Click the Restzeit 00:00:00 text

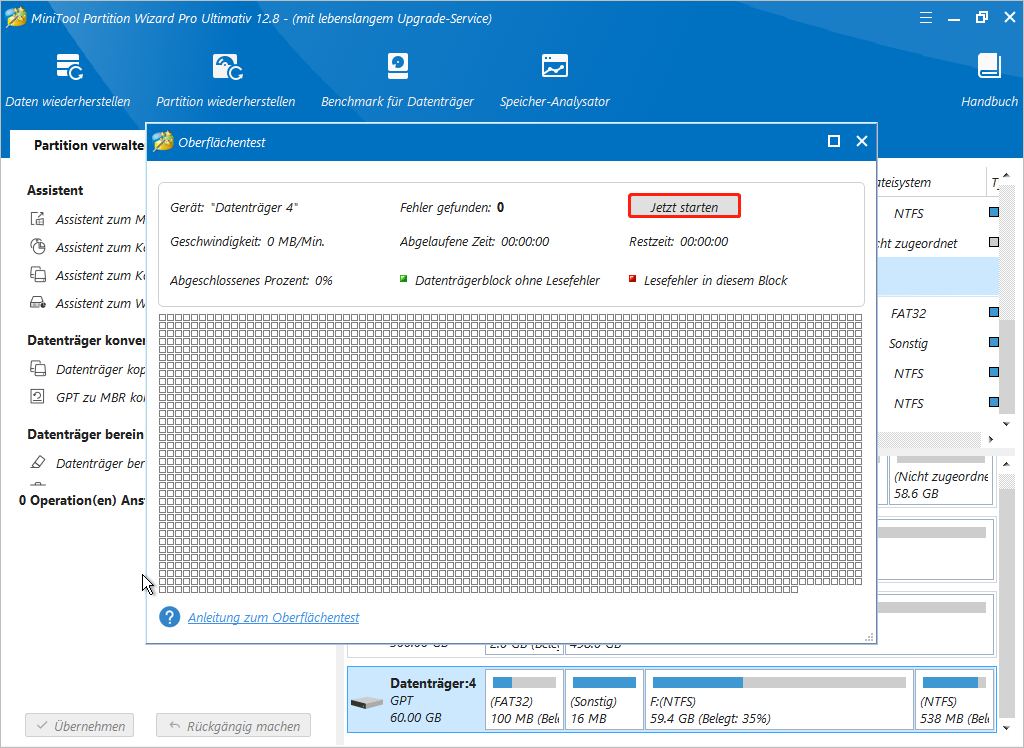click(679, 242)
